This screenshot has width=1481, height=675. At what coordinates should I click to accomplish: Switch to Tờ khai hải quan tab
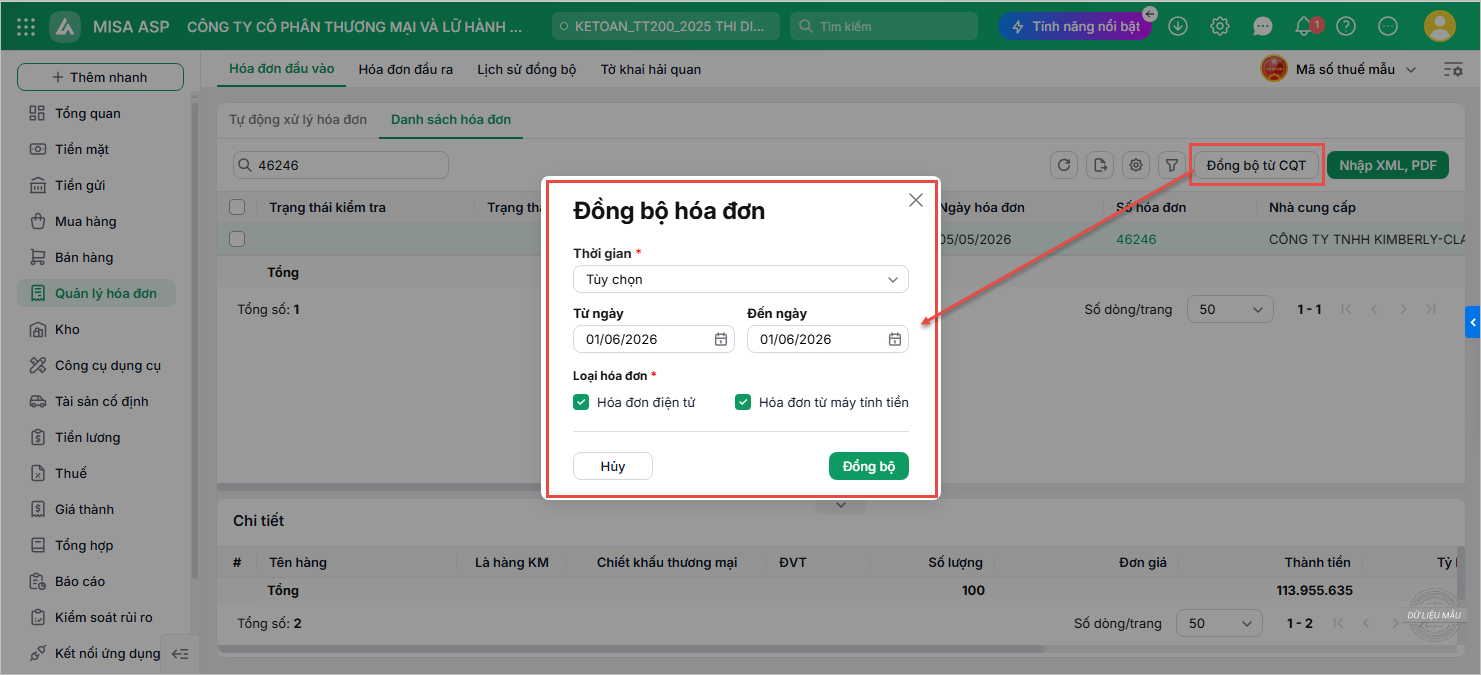coord(651,69)
